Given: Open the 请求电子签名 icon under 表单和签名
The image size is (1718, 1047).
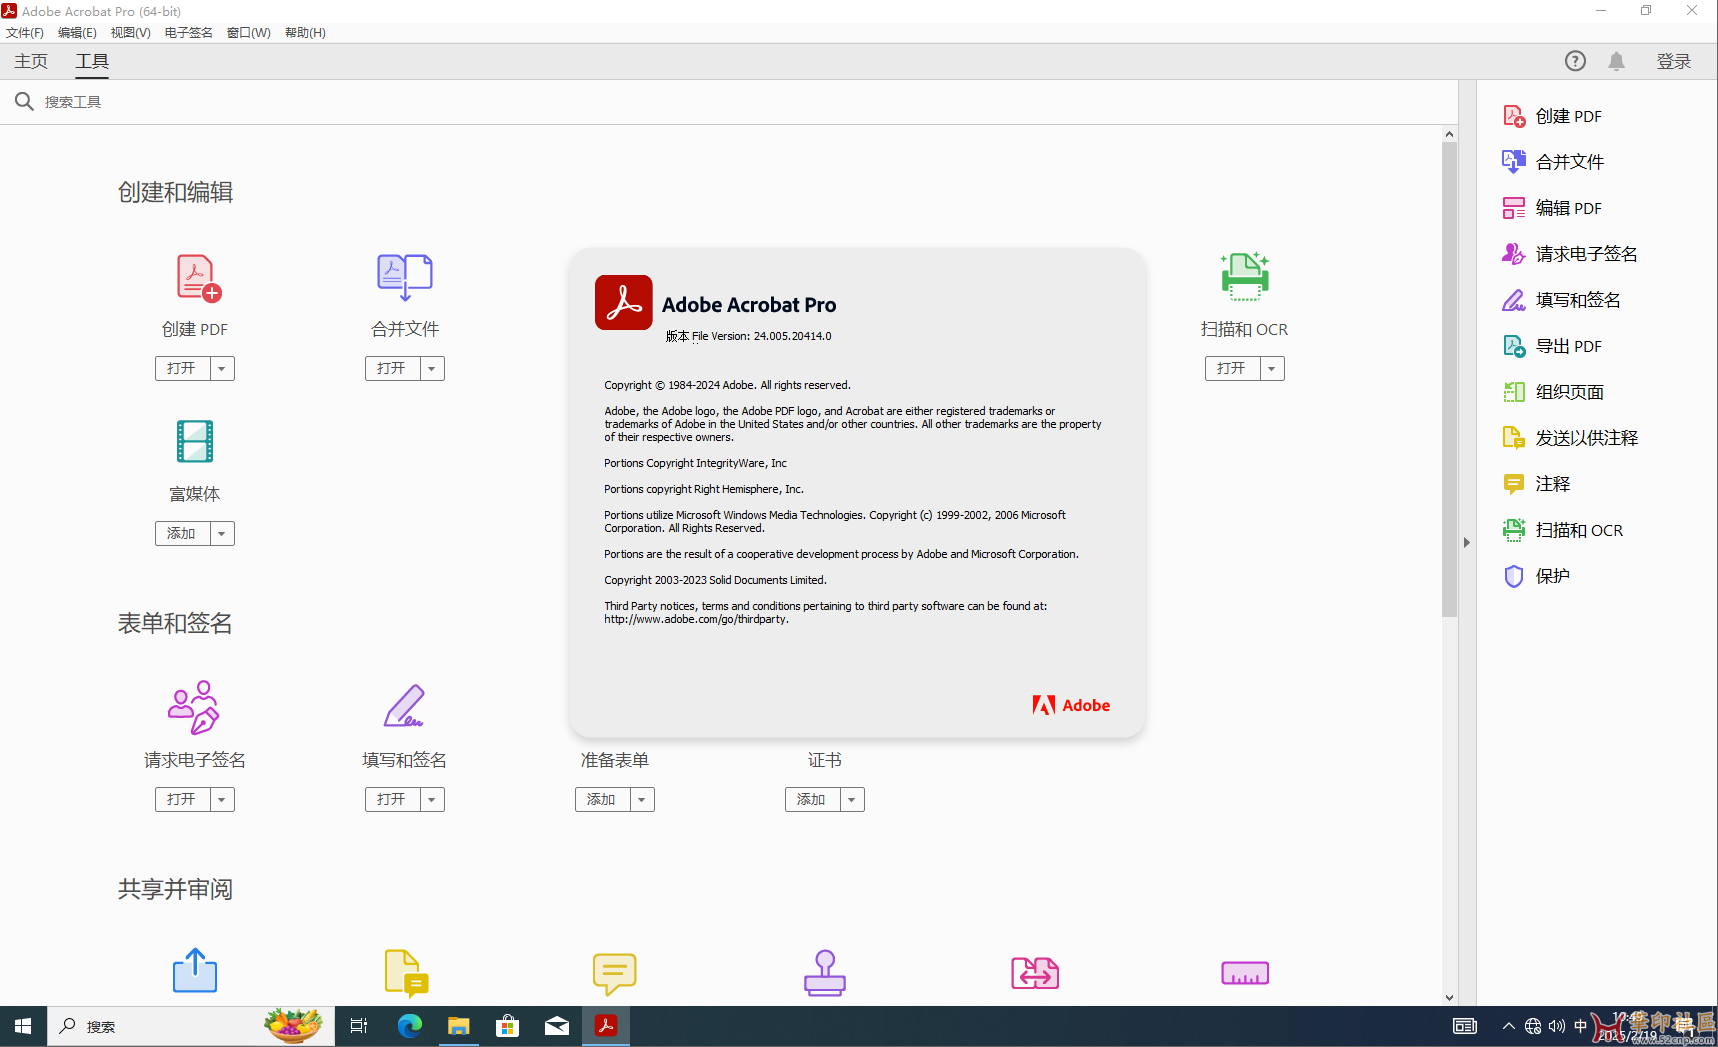Looking at the screenshot, I should pyautogui.click(x=194, y=707).
